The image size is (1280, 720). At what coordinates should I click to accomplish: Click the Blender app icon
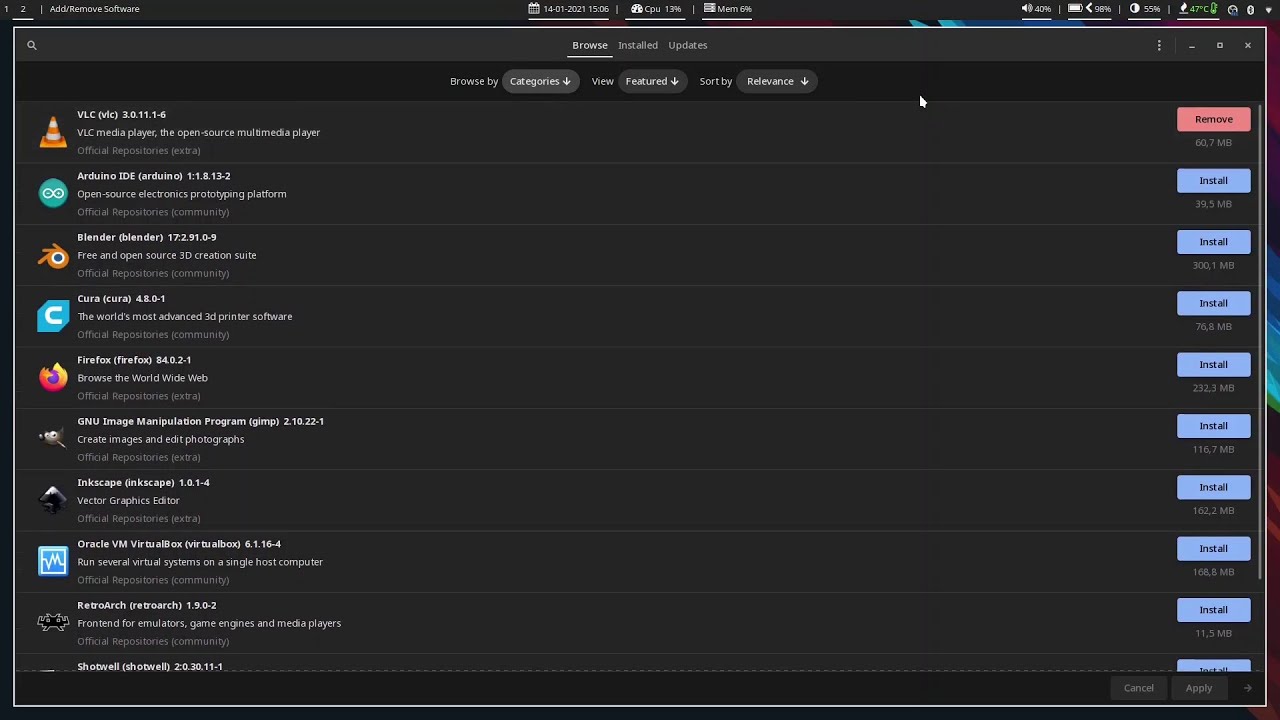pyautogui.click(x=53, y=255)
